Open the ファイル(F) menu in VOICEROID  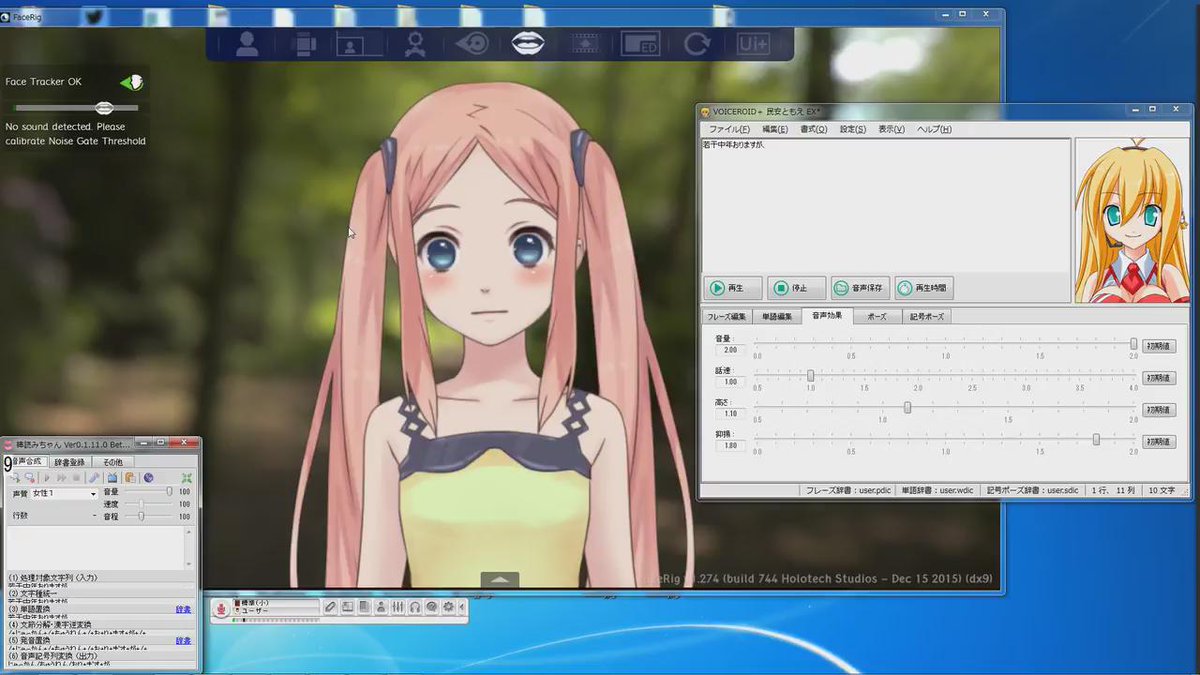[x=729, y=129]
